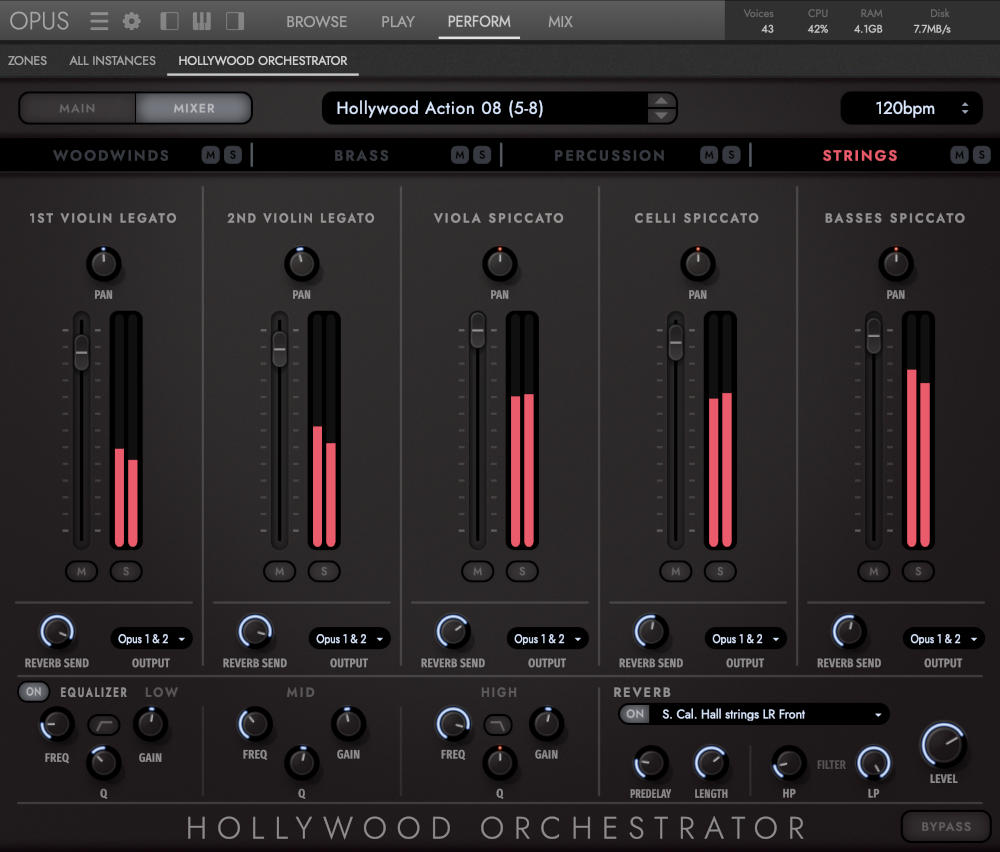Switch to the PLAY tab

pyautogui.click(x=397, y=21)
